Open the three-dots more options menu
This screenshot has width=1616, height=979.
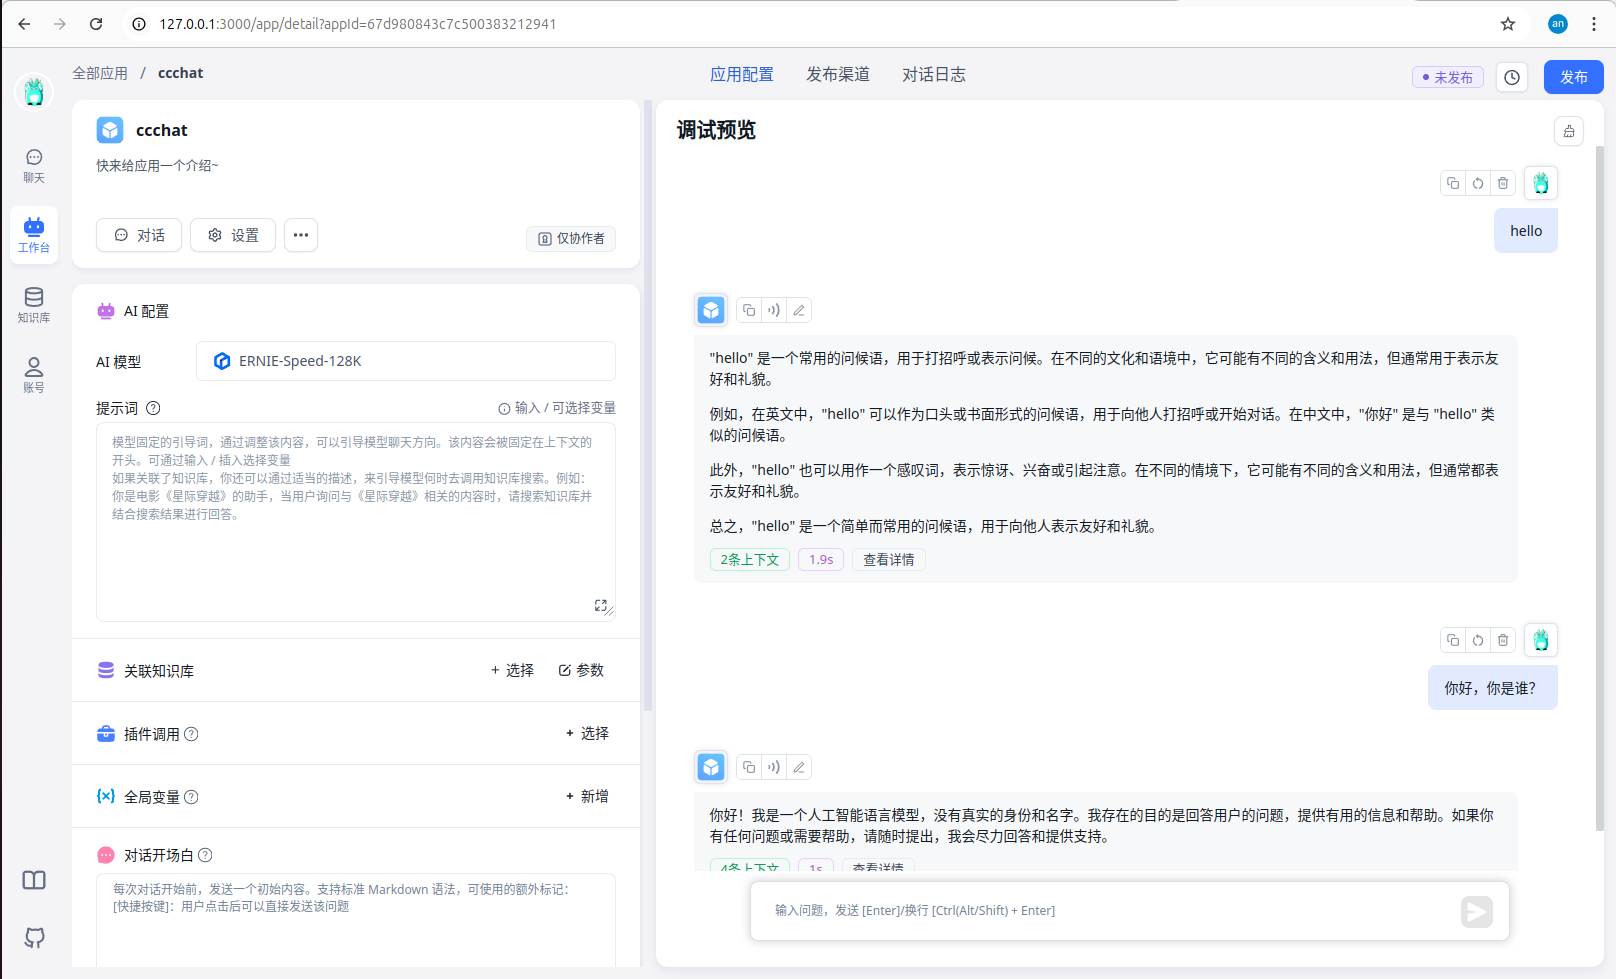point(301,235)
